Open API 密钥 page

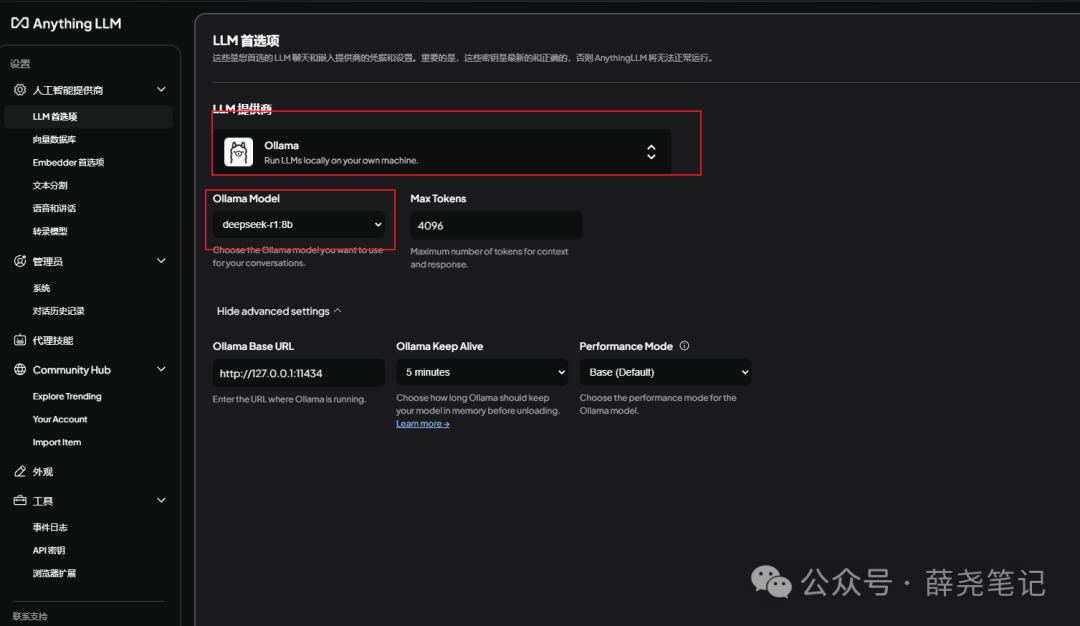tap(49, 550)
